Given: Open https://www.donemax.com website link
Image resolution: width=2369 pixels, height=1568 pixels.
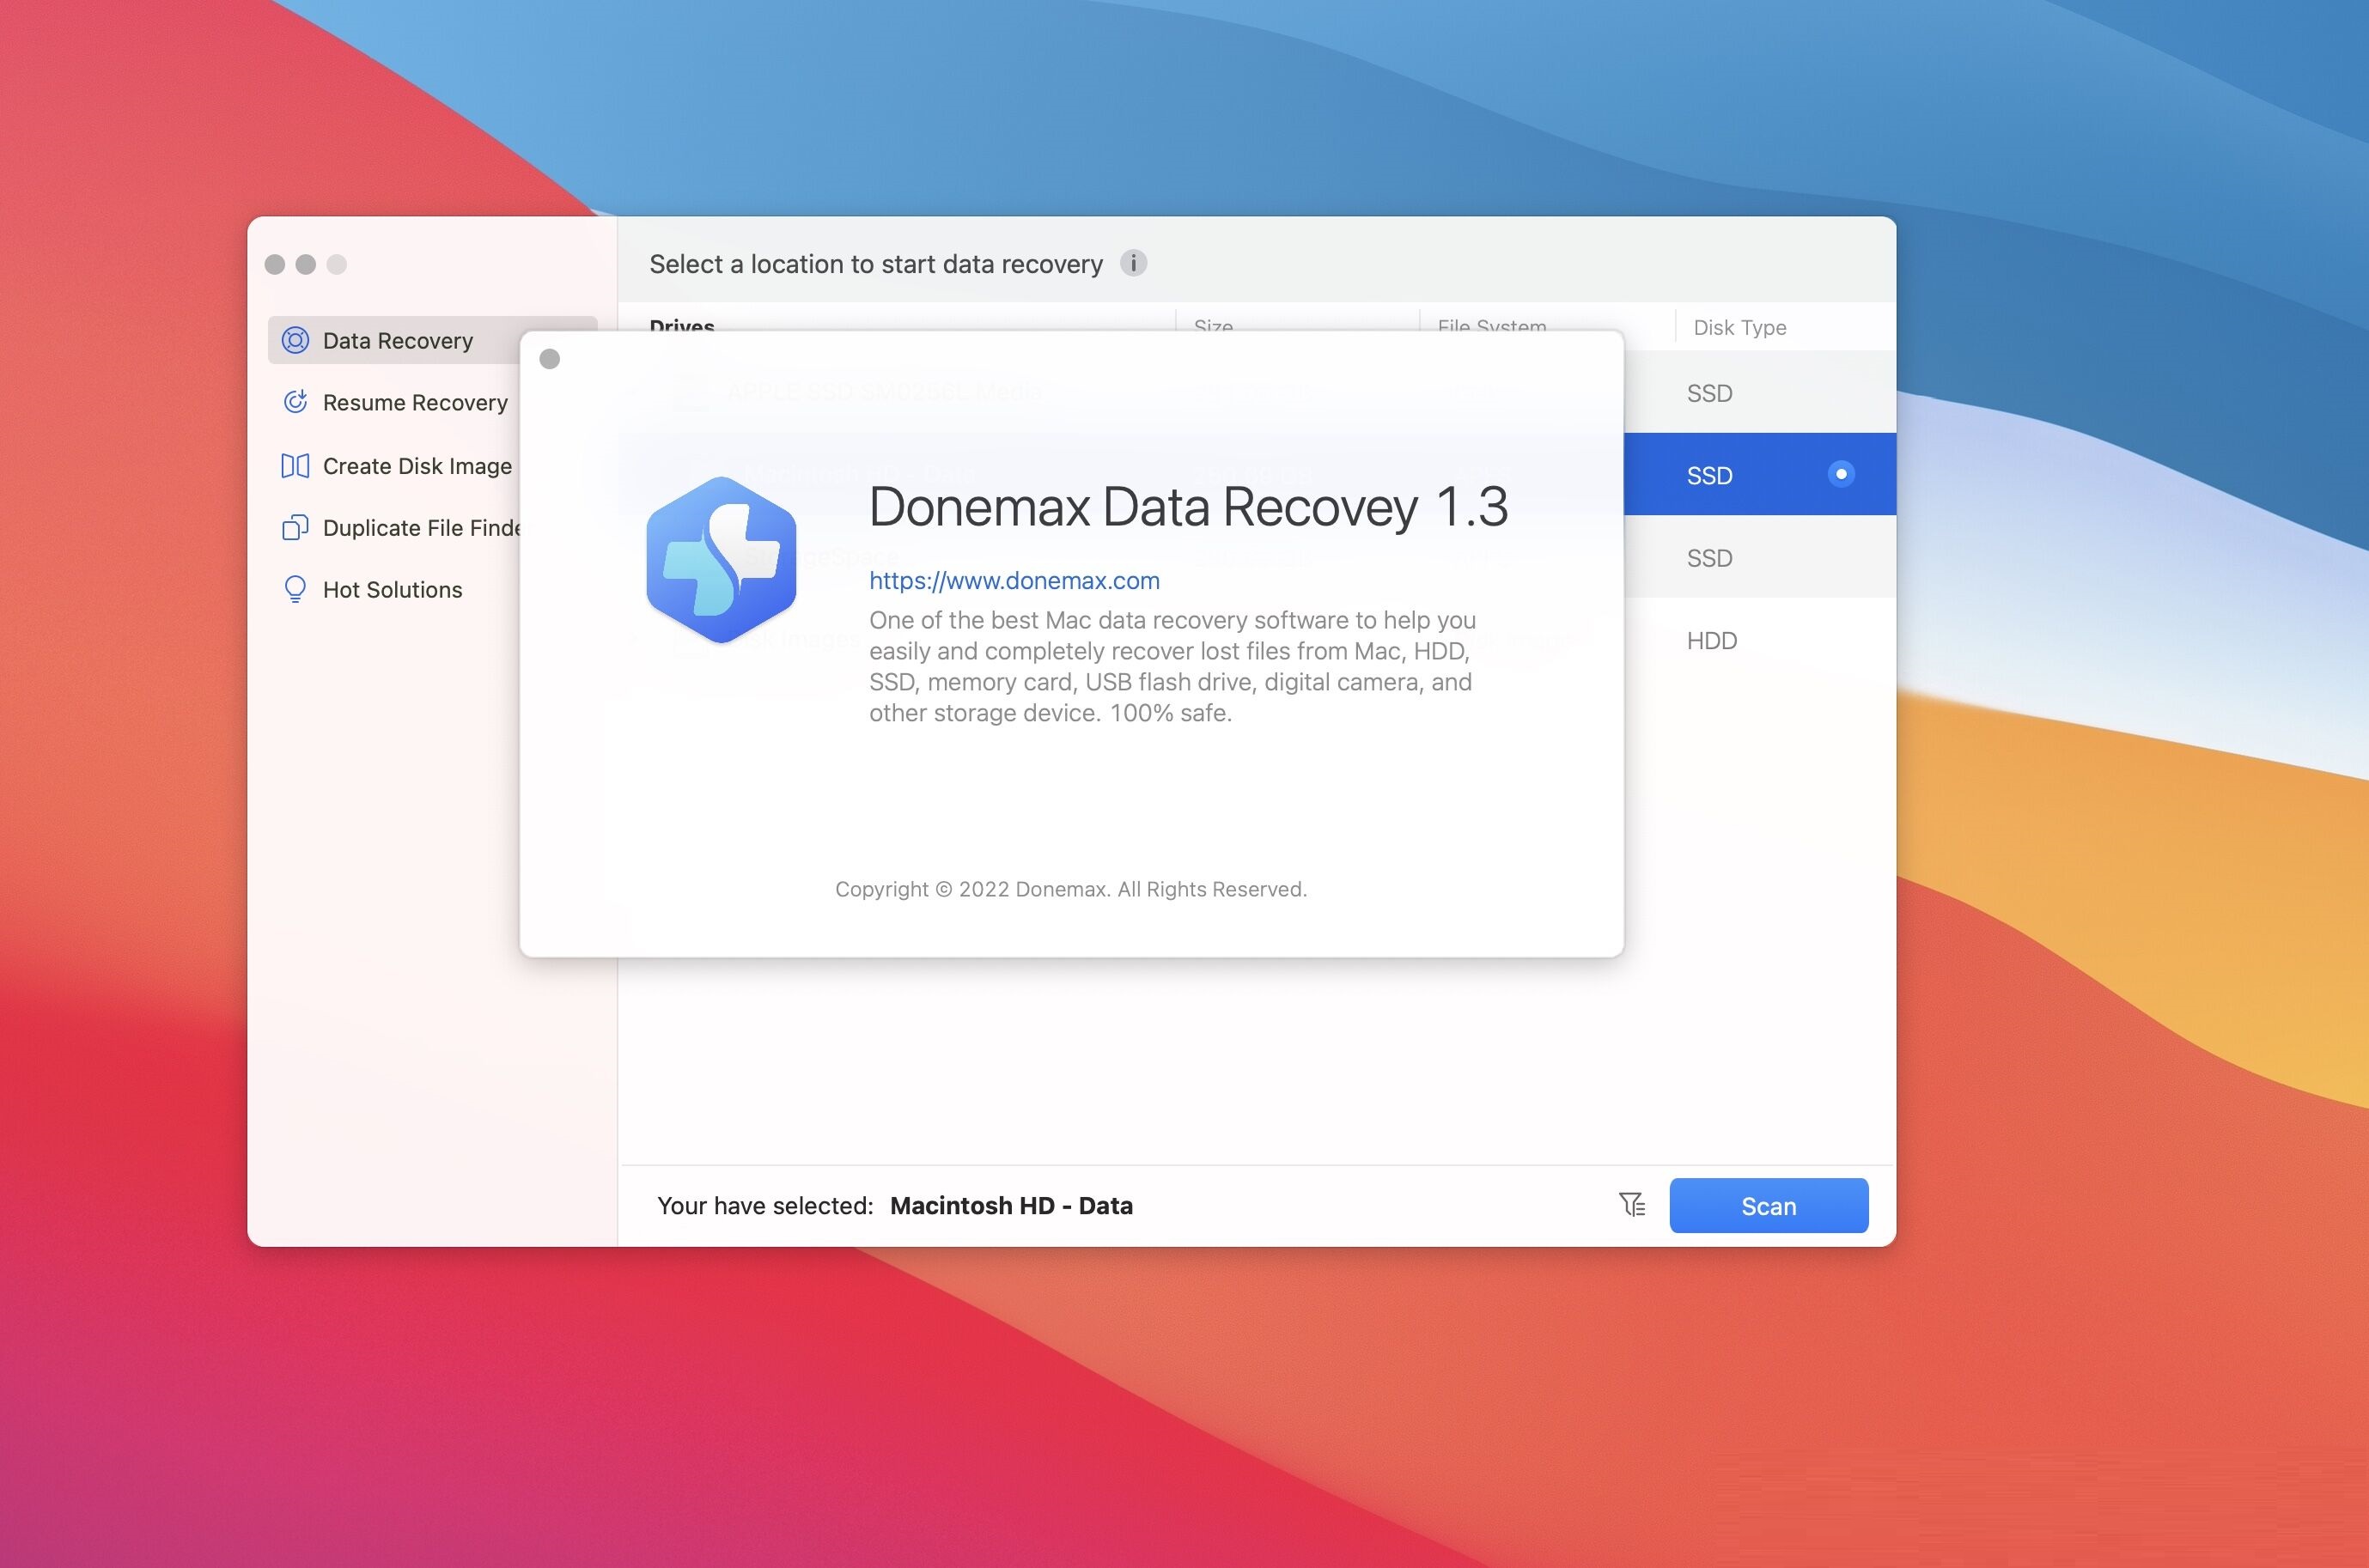Looking at the screenshot, I should tap(1014, 578).
